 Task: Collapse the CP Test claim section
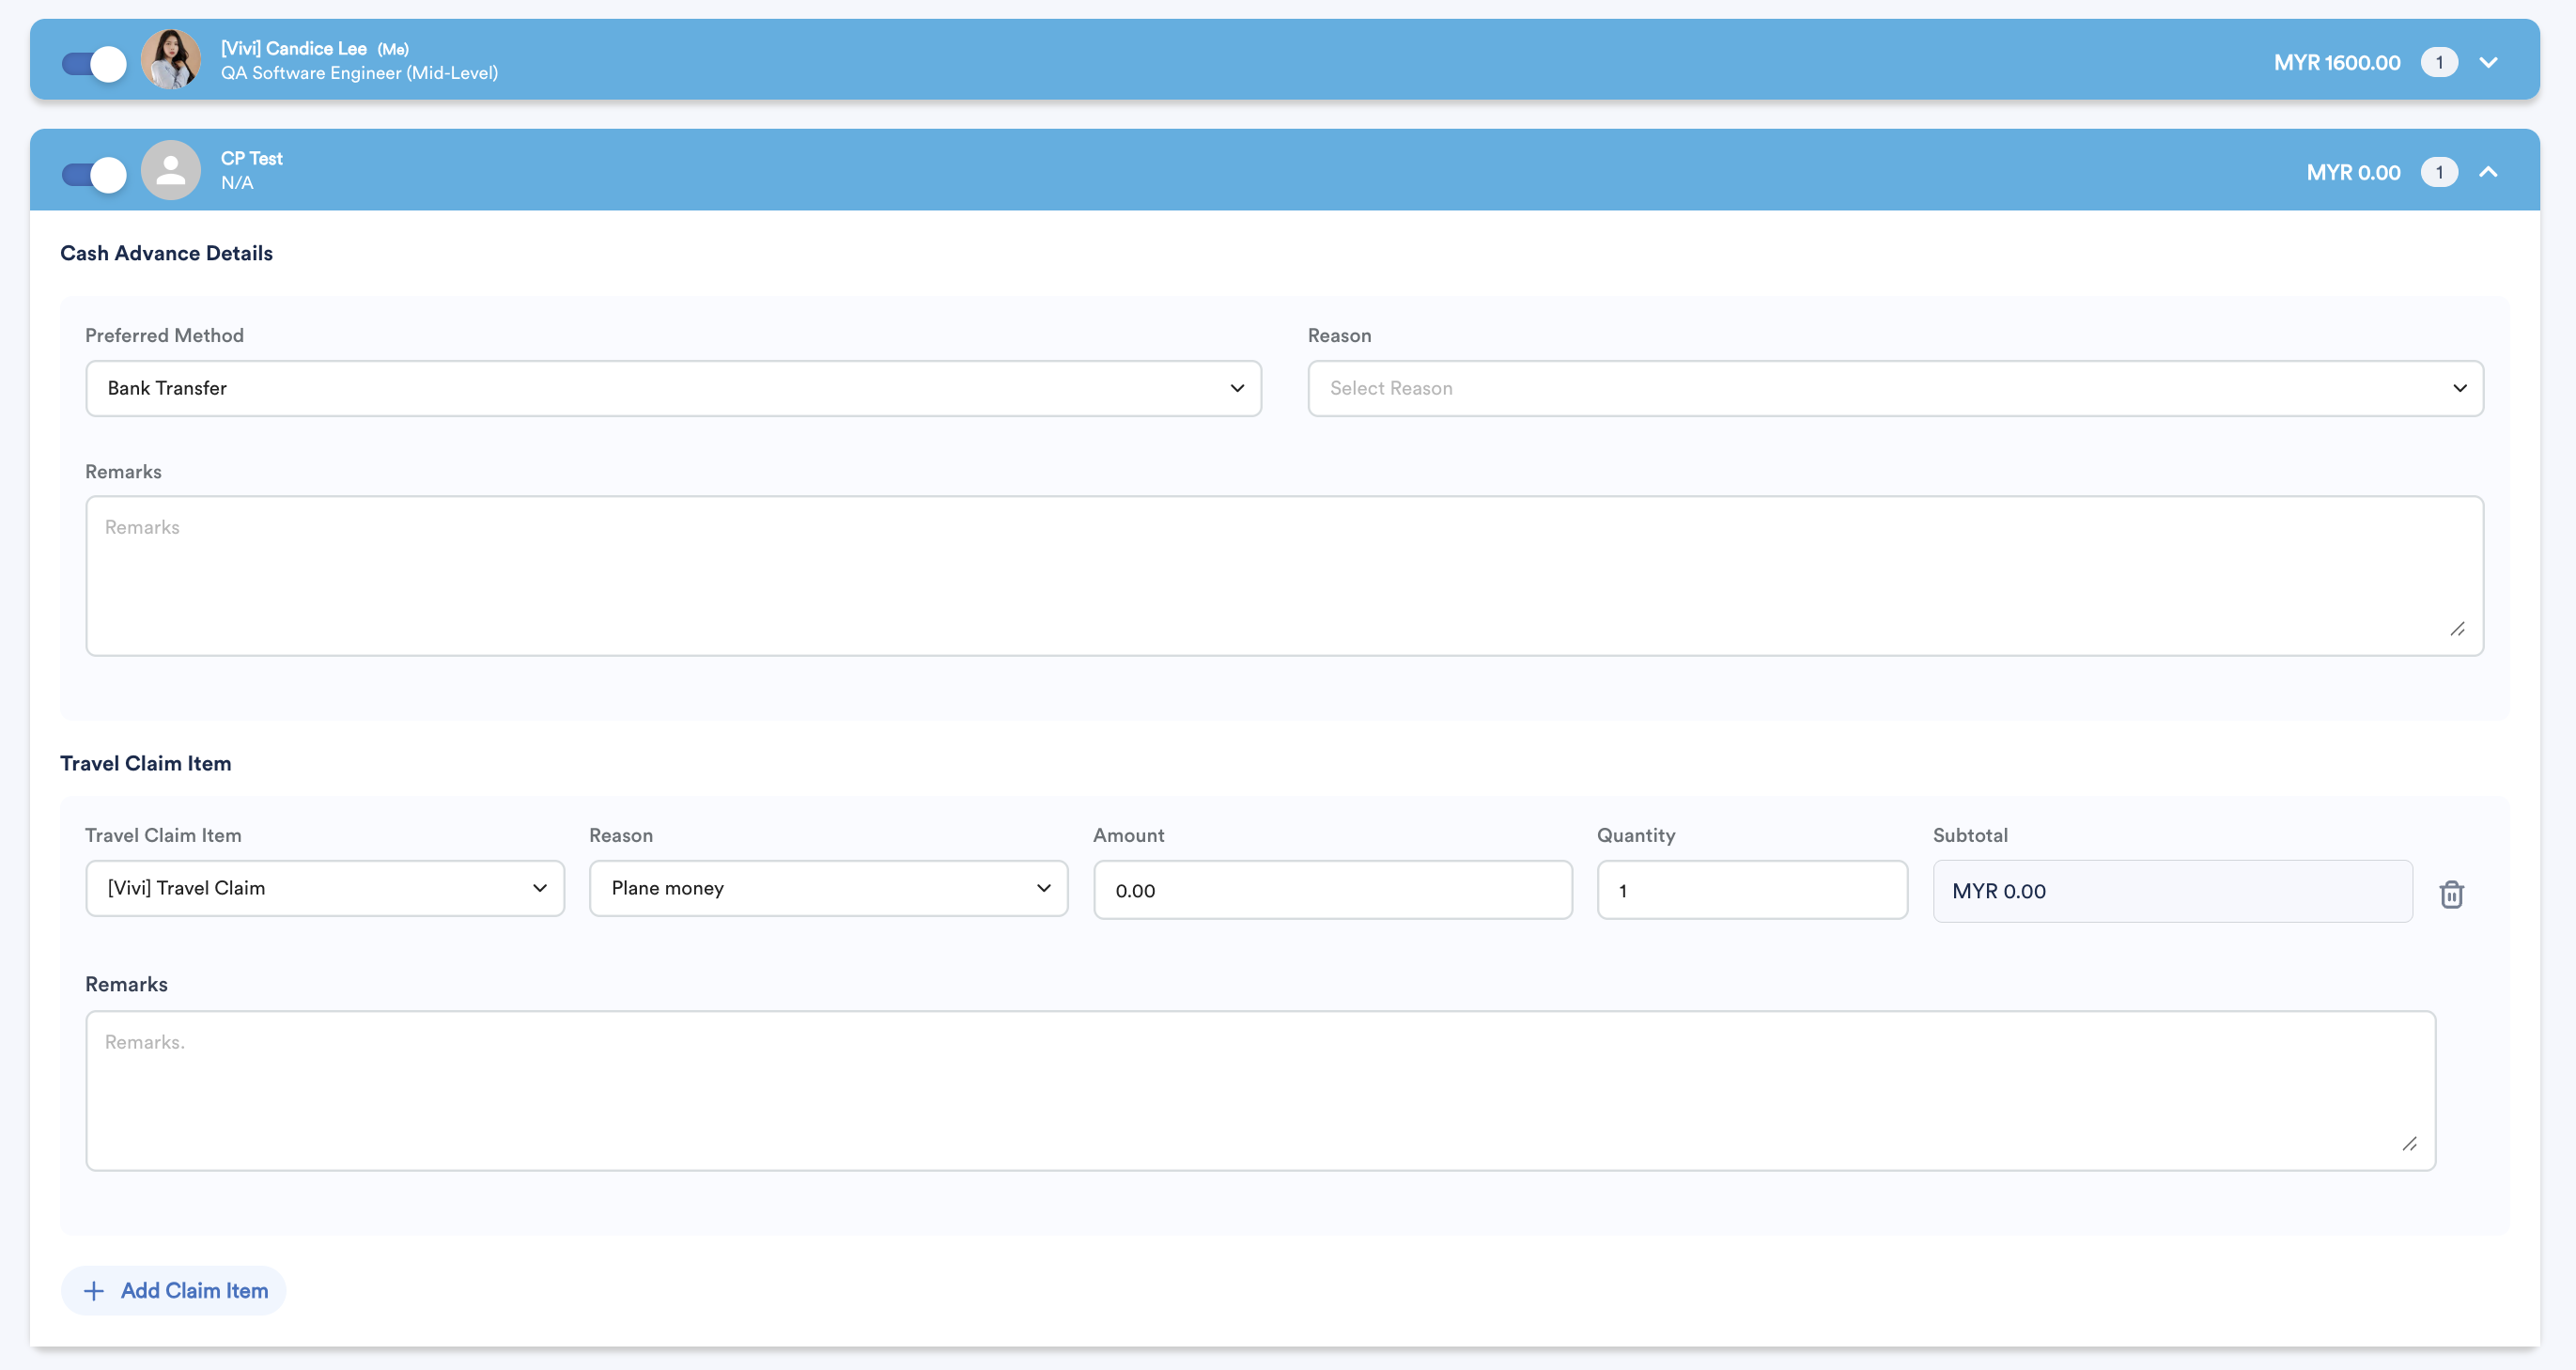click(2488, 172)
